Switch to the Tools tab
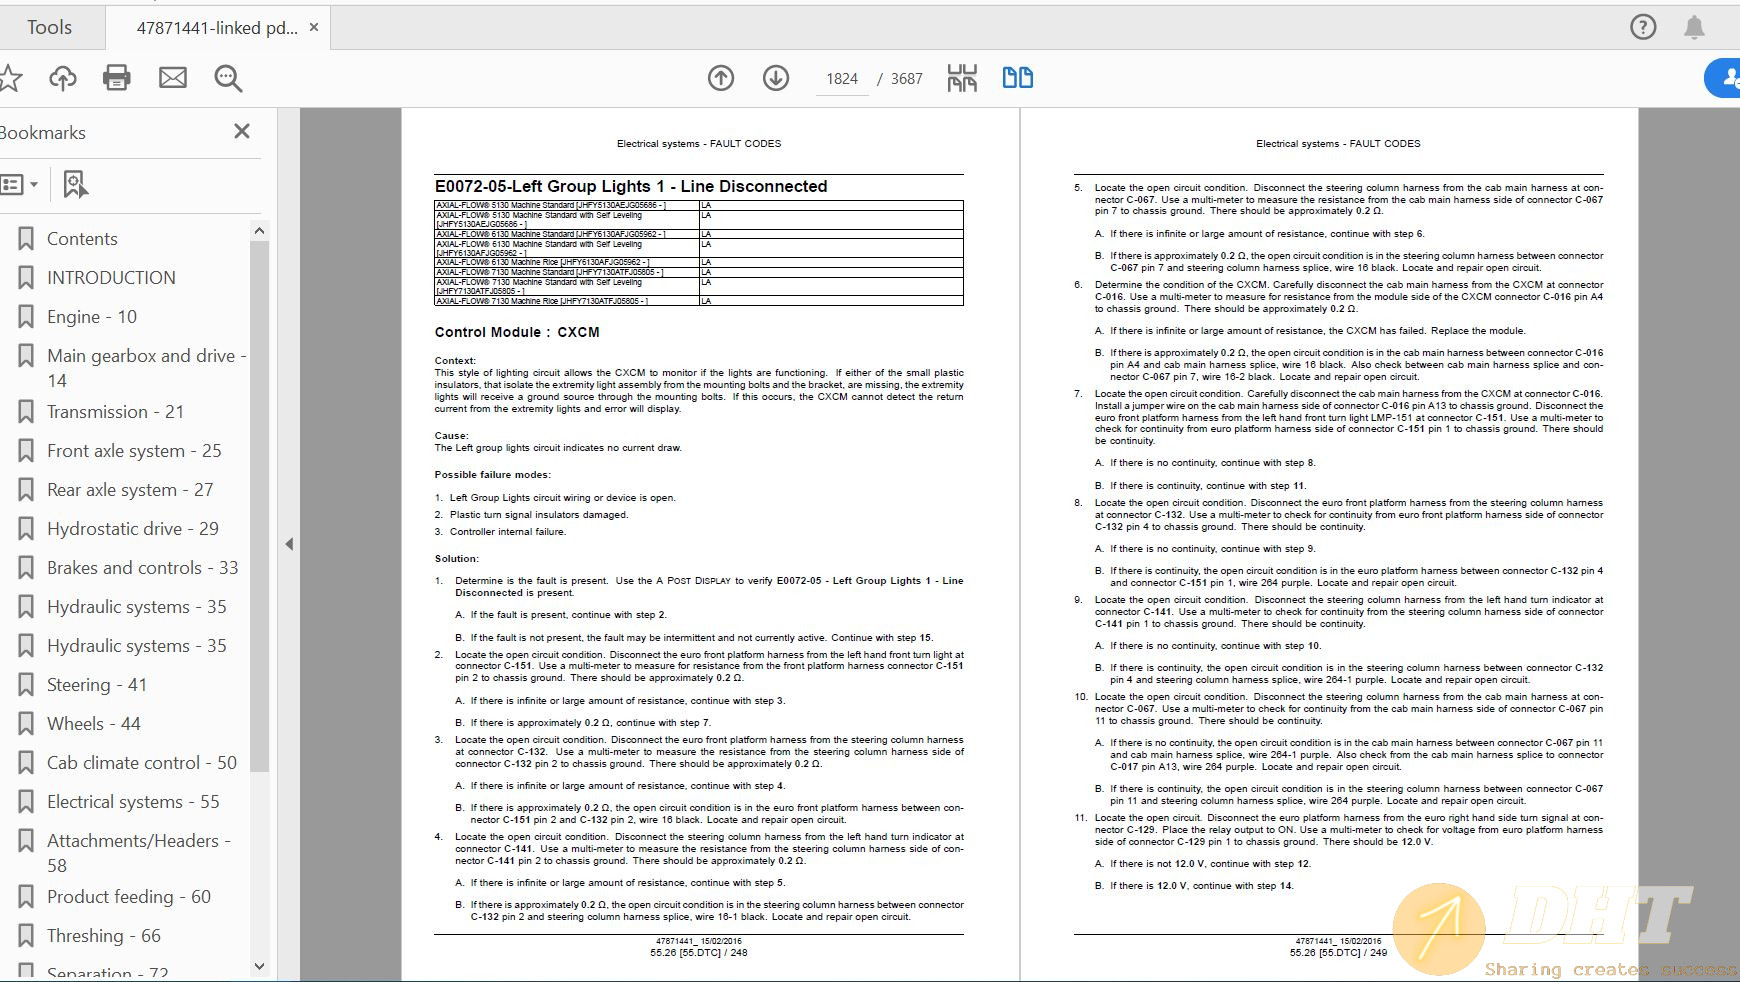1740x982 pixels. (49, 27)
